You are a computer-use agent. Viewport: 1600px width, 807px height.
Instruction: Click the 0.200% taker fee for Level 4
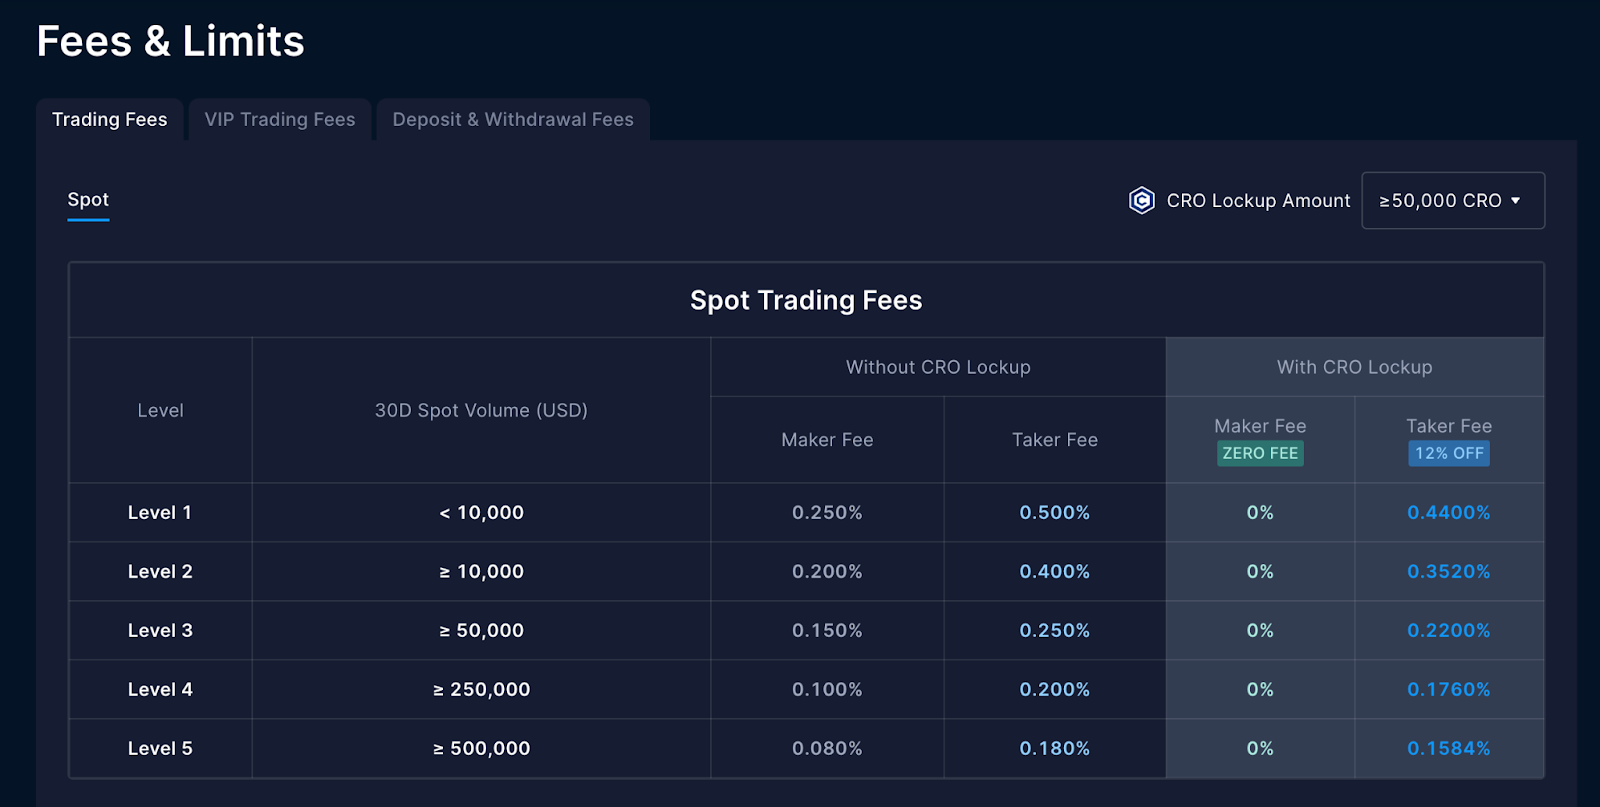(1055, 690)
